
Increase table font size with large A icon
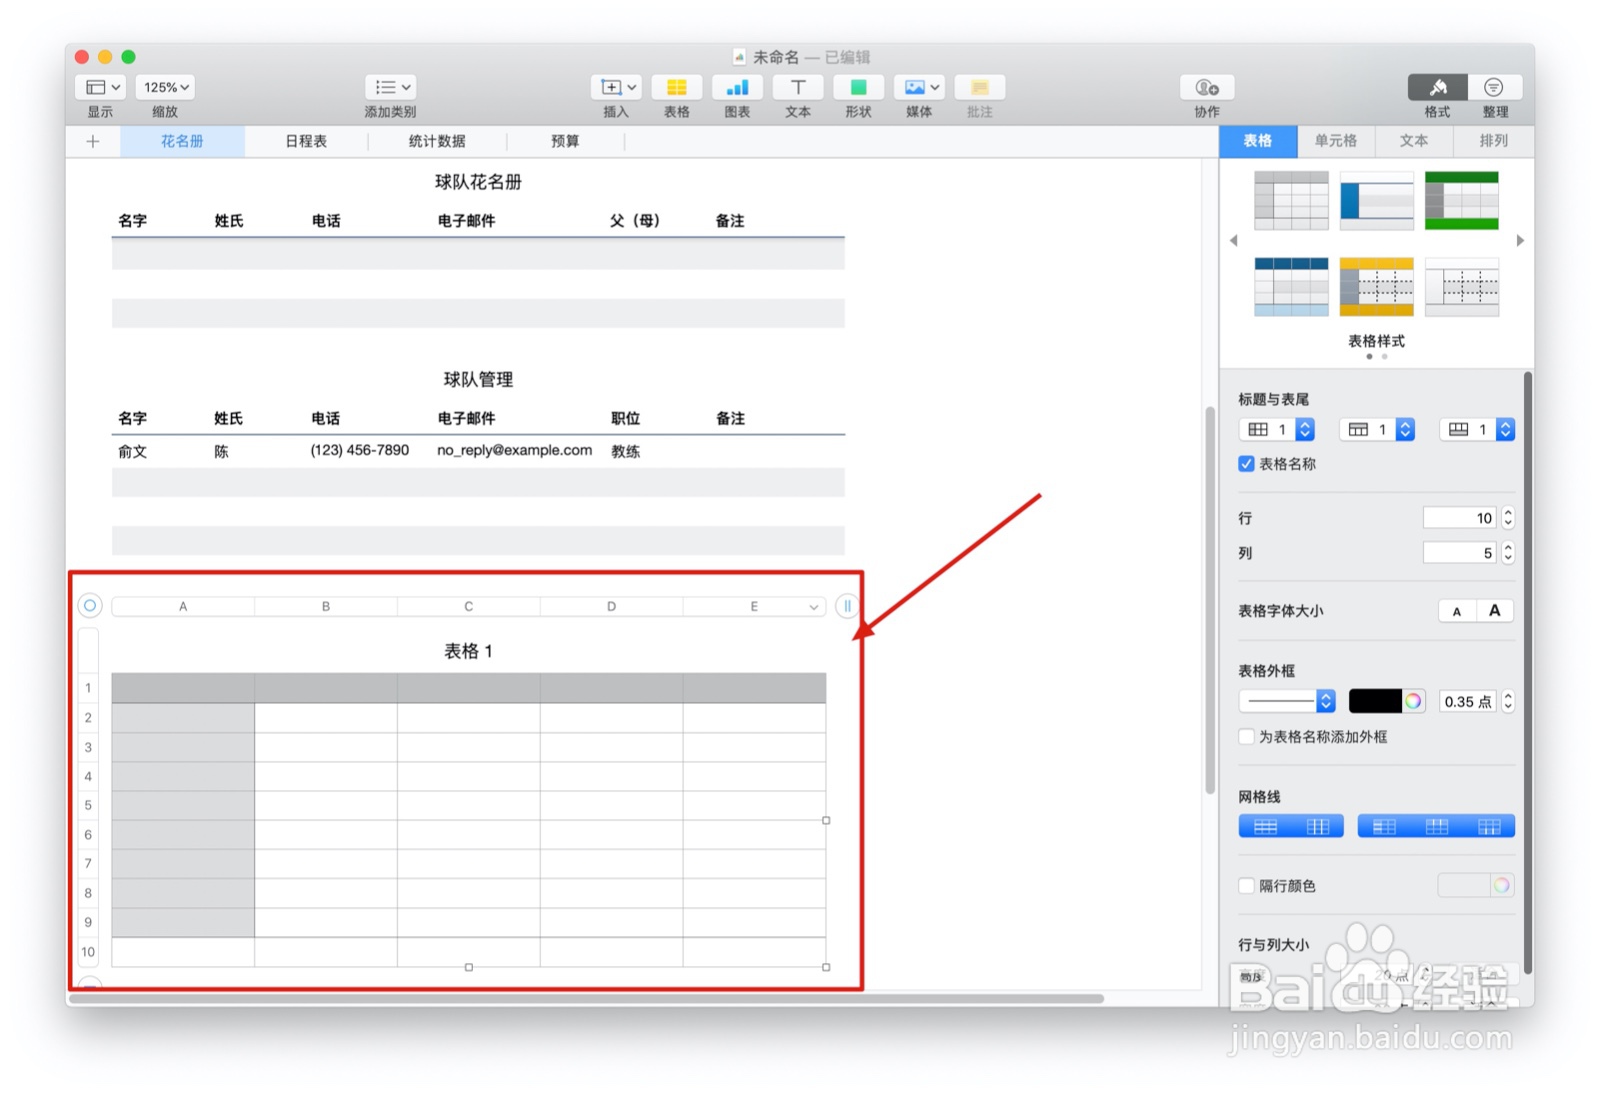[x=1493, y=610]
